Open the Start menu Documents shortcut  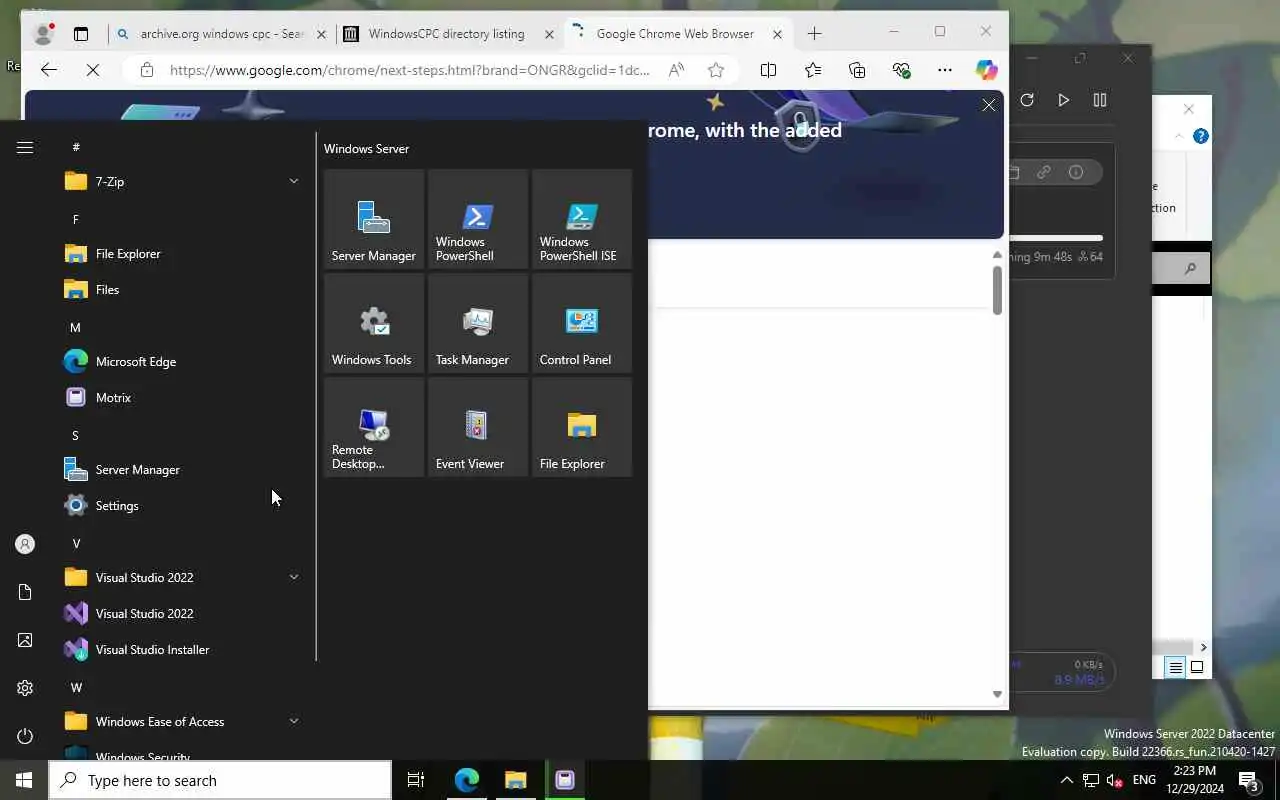tap(25, 592)
